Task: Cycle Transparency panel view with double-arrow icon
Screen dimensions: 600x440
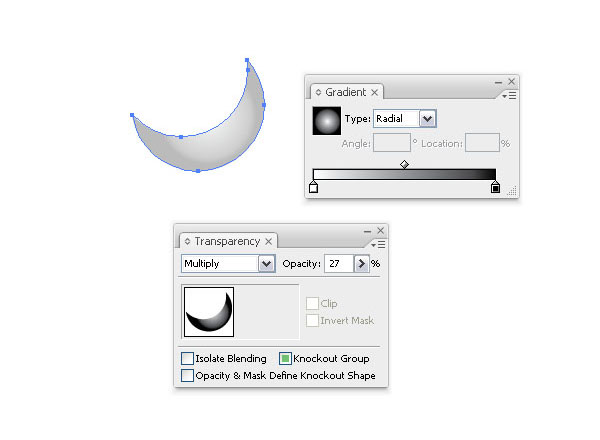Action: 188,241
